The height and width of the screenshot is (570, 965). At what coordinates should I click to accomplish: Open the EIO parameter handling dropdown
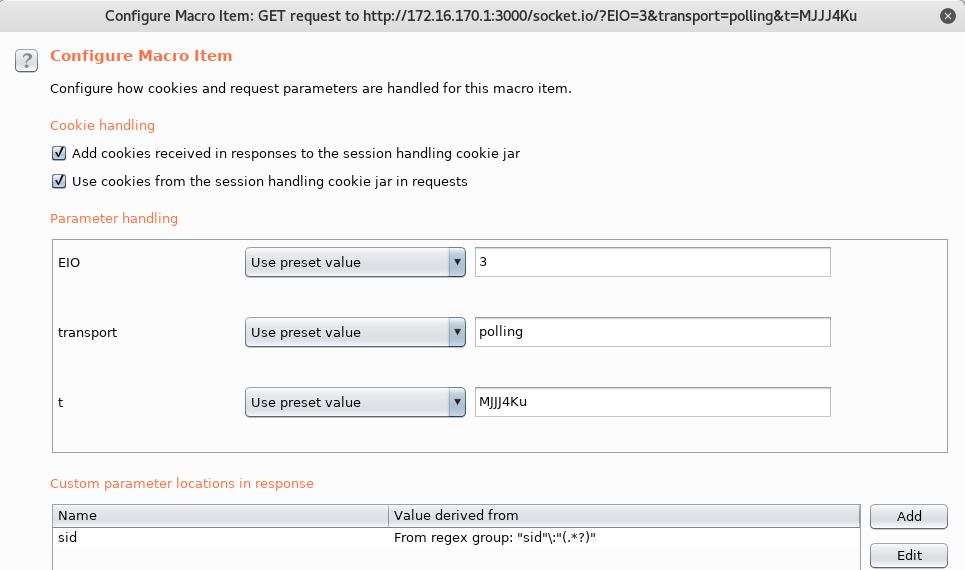tap(355, 262)
